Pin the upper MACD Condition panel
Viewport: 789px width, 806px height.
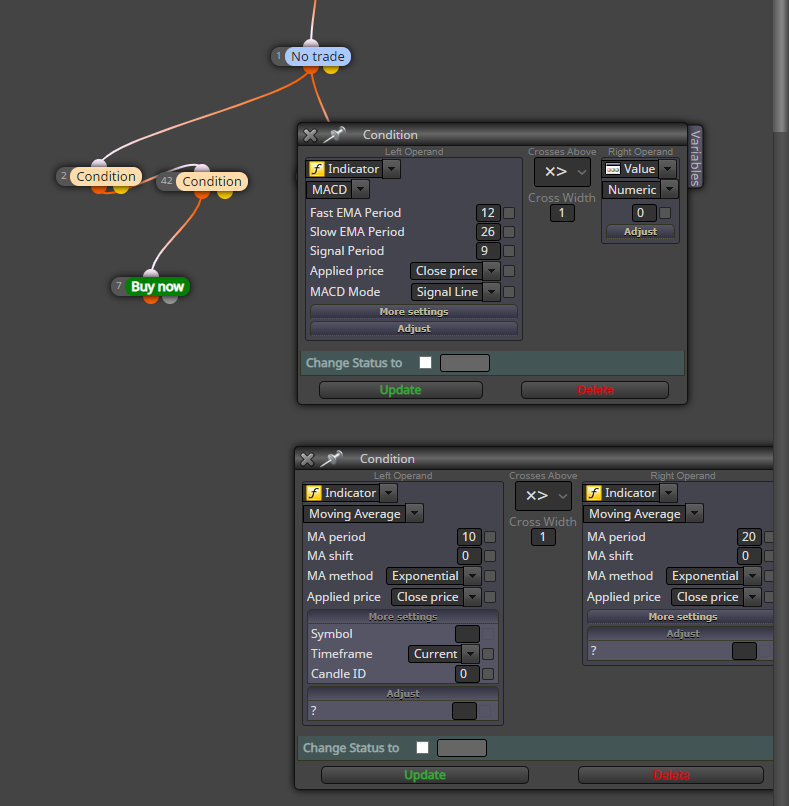click(335, 135)
